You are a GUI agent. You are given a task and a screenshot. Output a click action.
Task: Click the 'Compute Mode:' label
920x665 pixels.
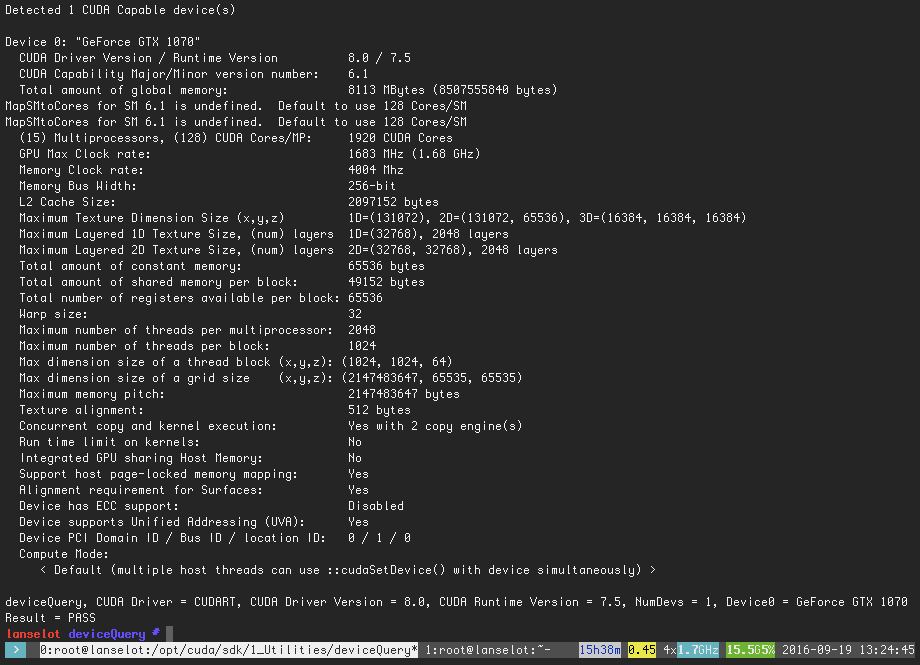(x=64, y=554)
